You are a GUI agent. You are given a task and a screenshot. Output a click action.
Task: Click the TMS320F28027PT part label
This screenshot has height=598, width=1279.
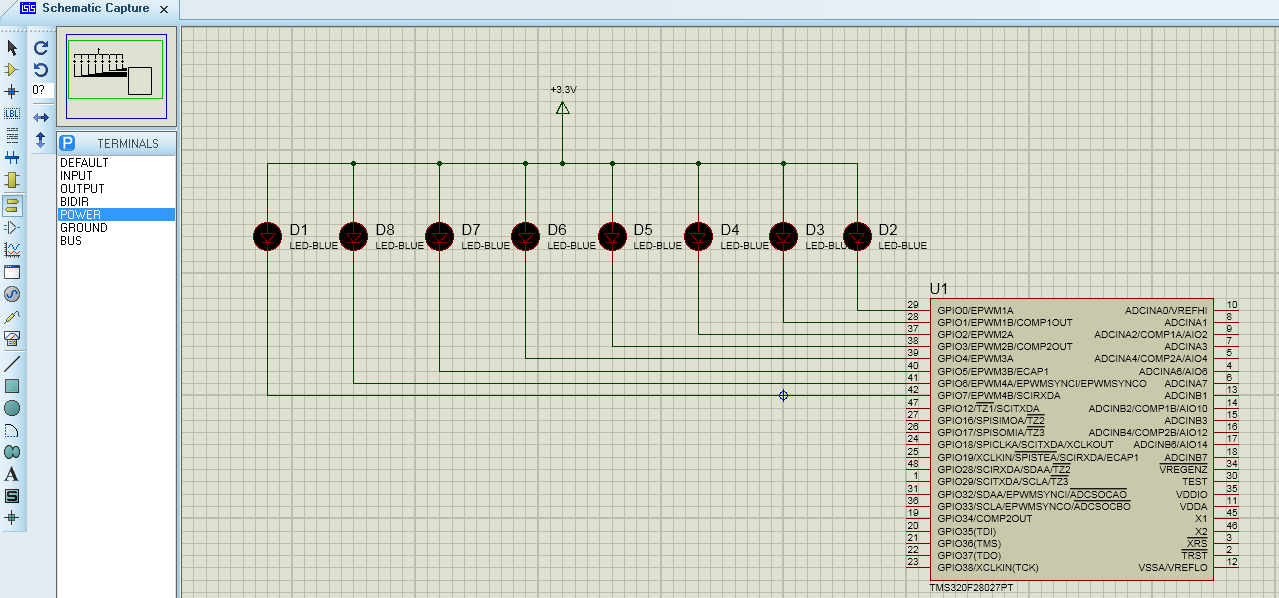point(971,587)
